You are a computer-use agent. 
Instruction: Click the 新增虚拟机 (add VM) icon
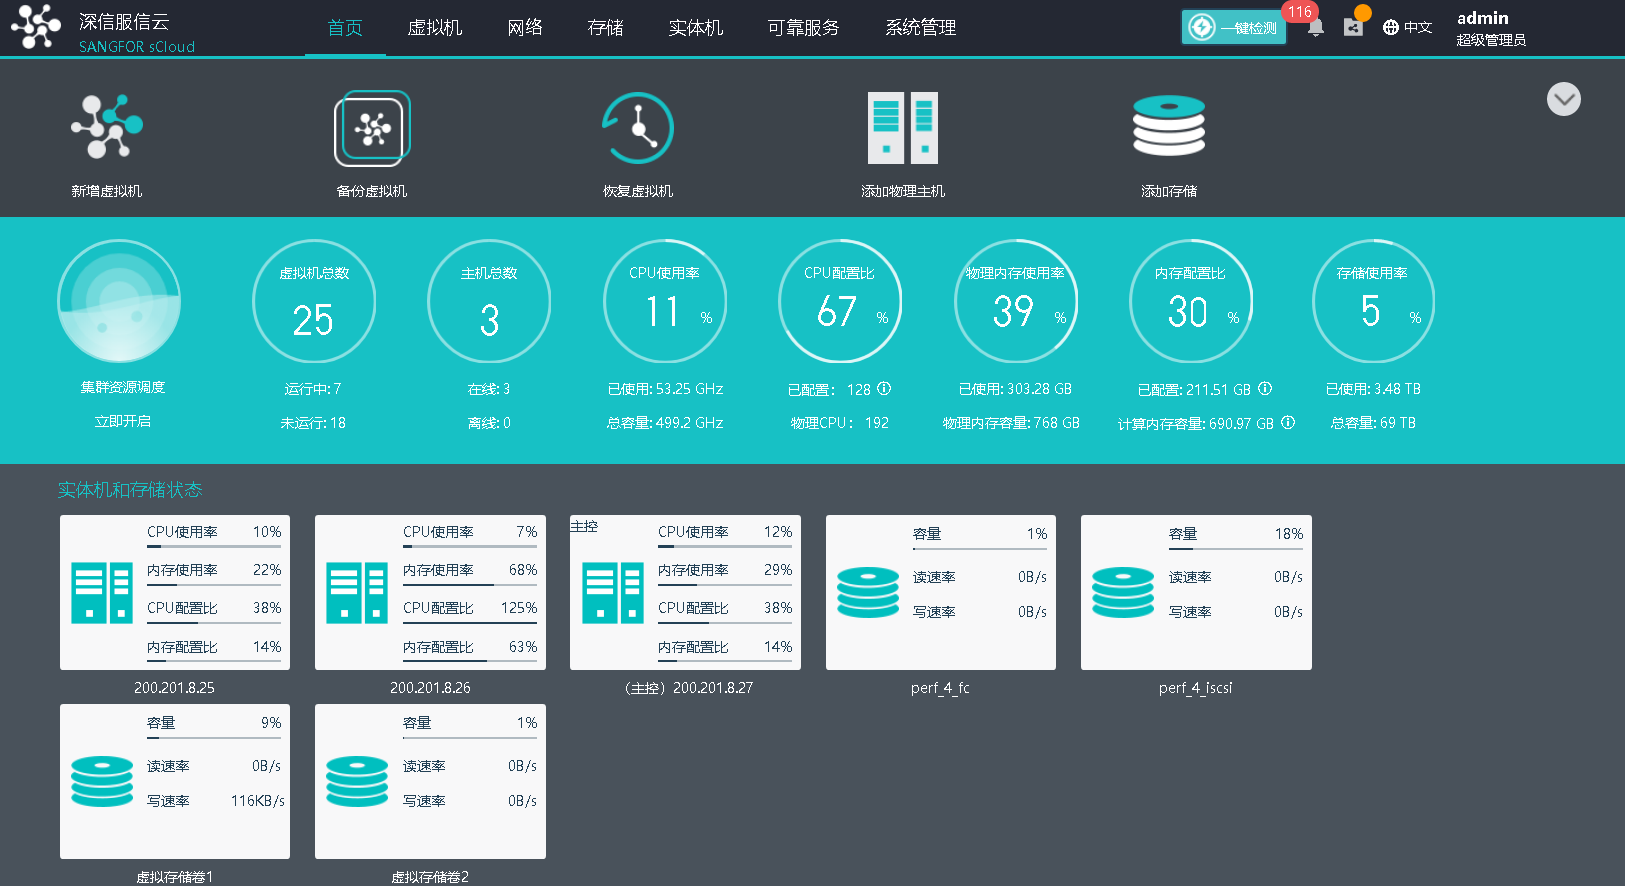[107, 128]
